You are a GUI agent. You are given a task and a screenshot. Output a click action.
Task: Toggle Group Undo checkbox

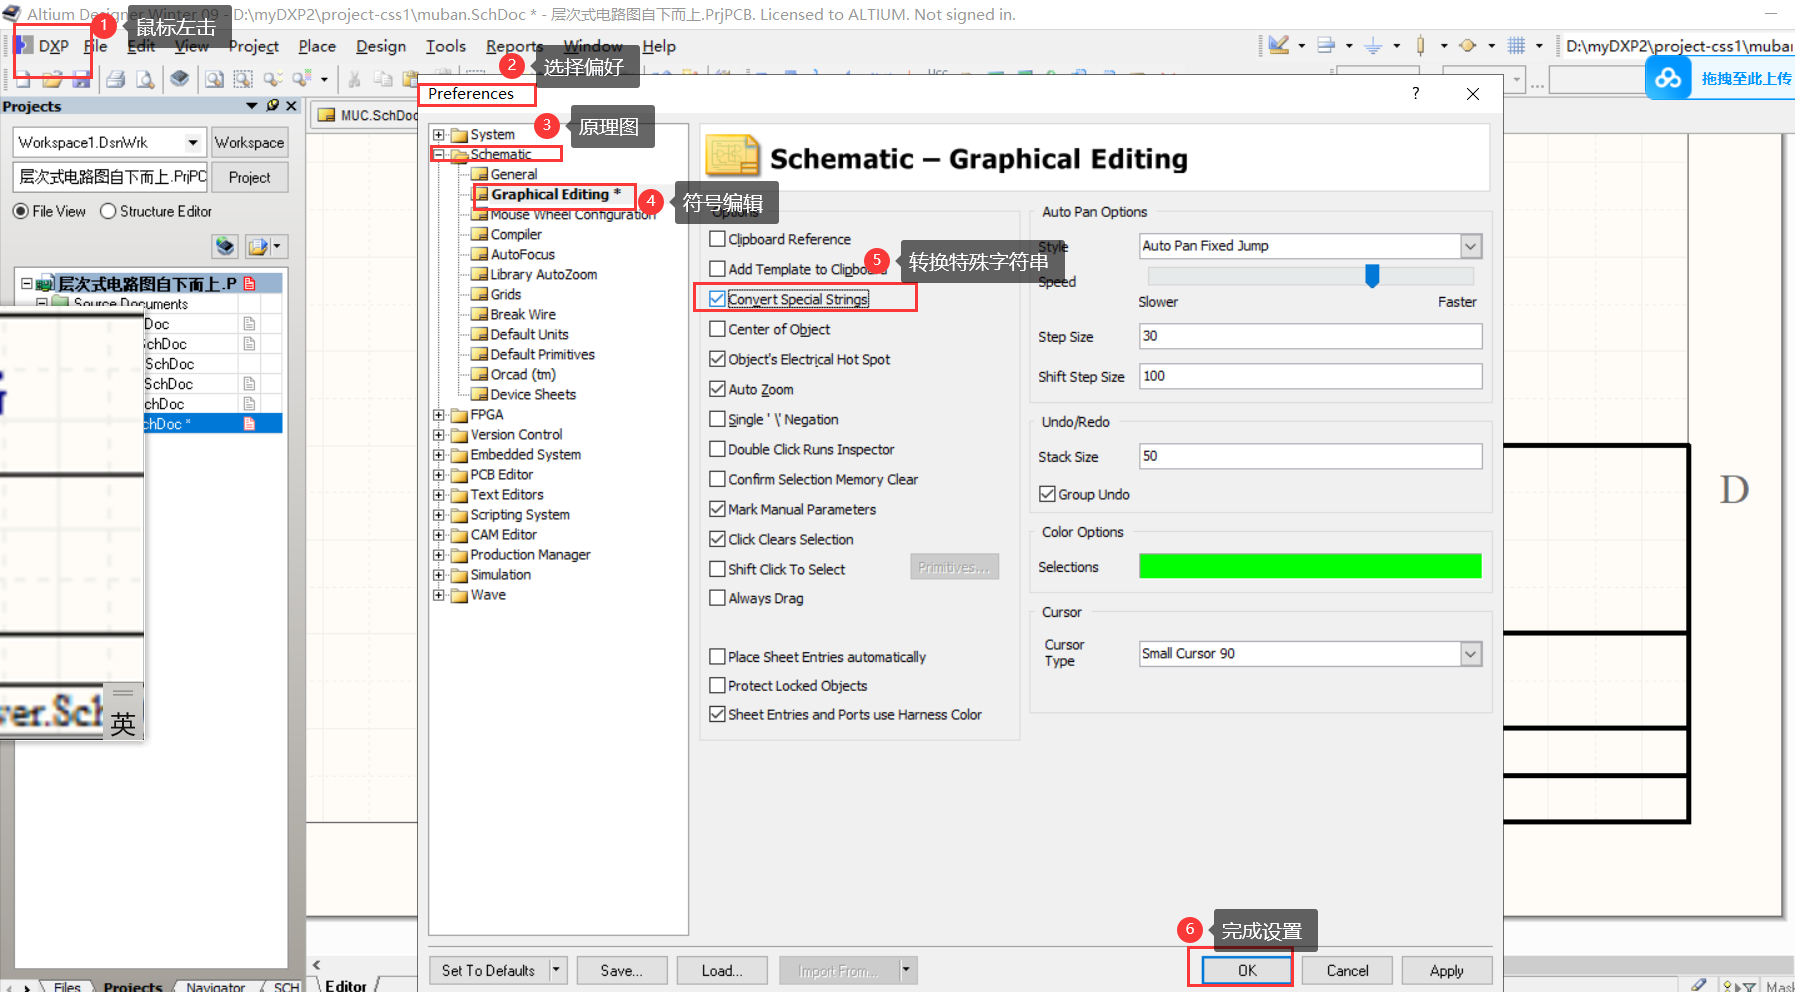click(x=1047, y=494)
